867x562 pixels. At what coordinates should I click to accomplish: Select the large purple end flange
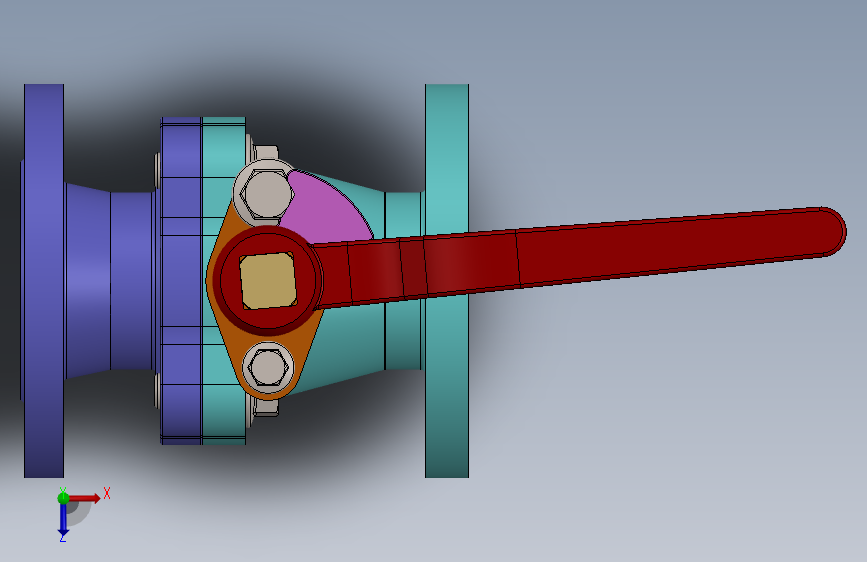(x=44, y=280)
